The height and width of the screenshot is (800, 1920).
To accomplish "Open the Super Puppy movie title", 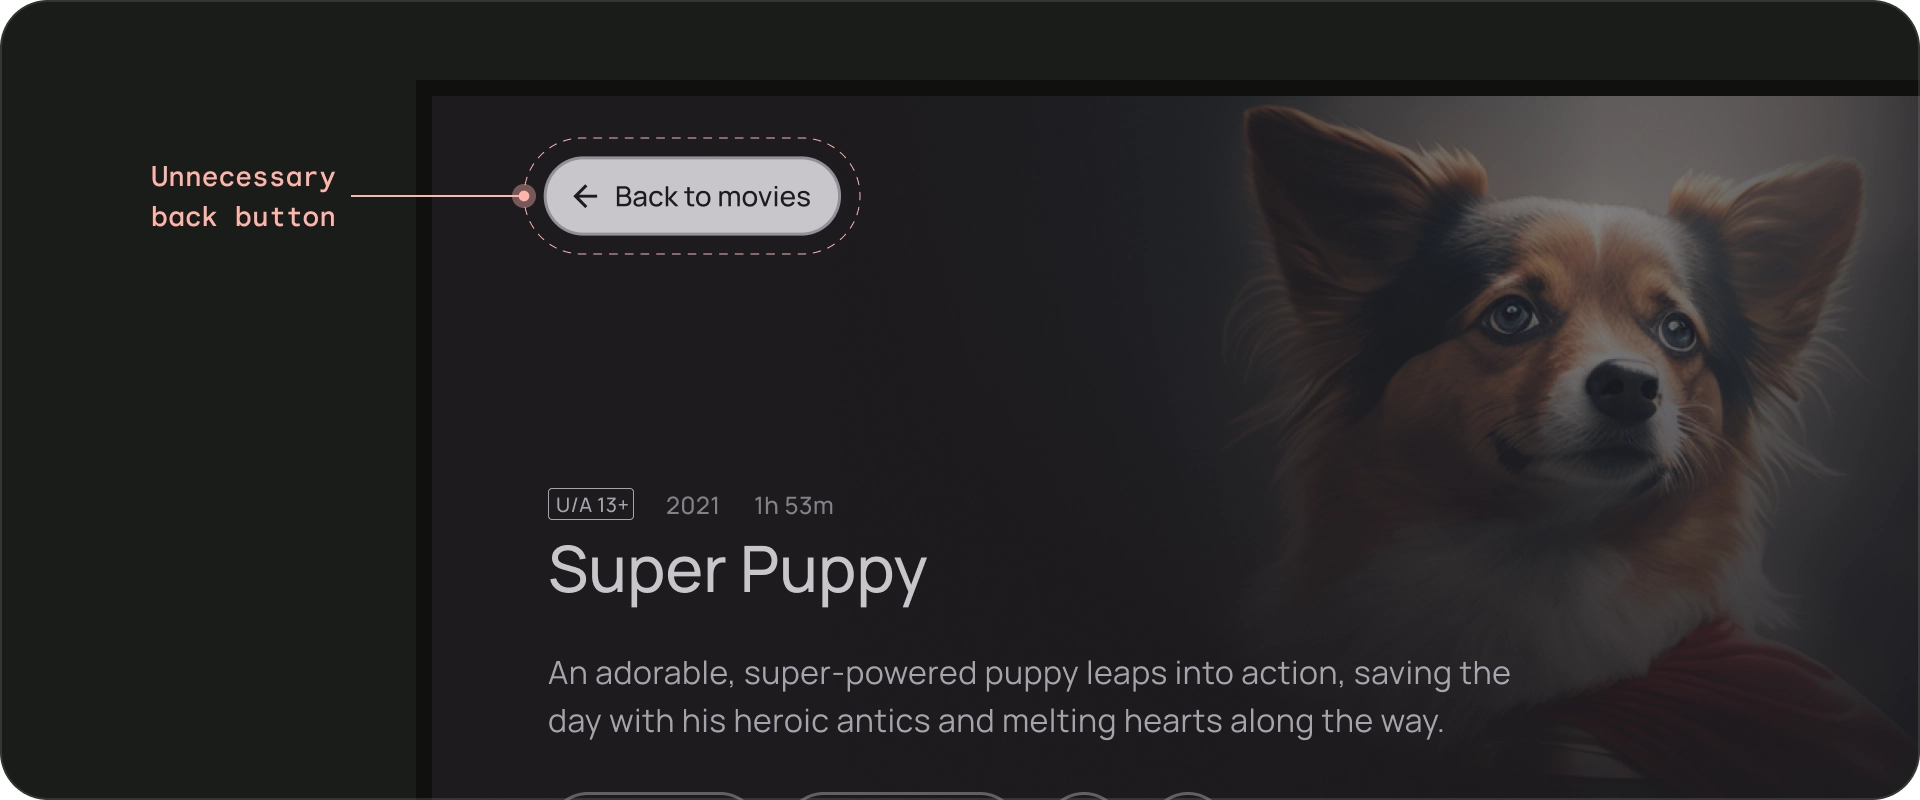I will point(737,571).
